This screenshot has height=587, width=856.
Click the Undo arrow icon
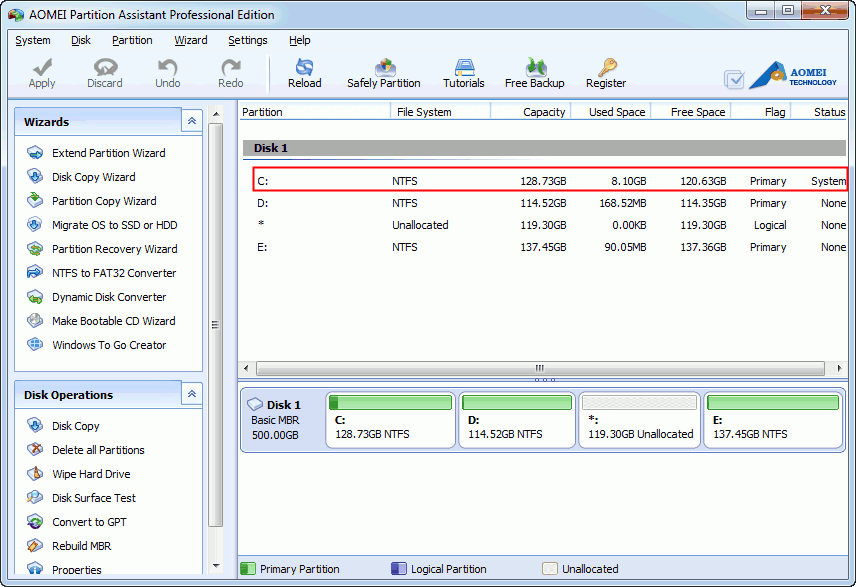[167, 67]
